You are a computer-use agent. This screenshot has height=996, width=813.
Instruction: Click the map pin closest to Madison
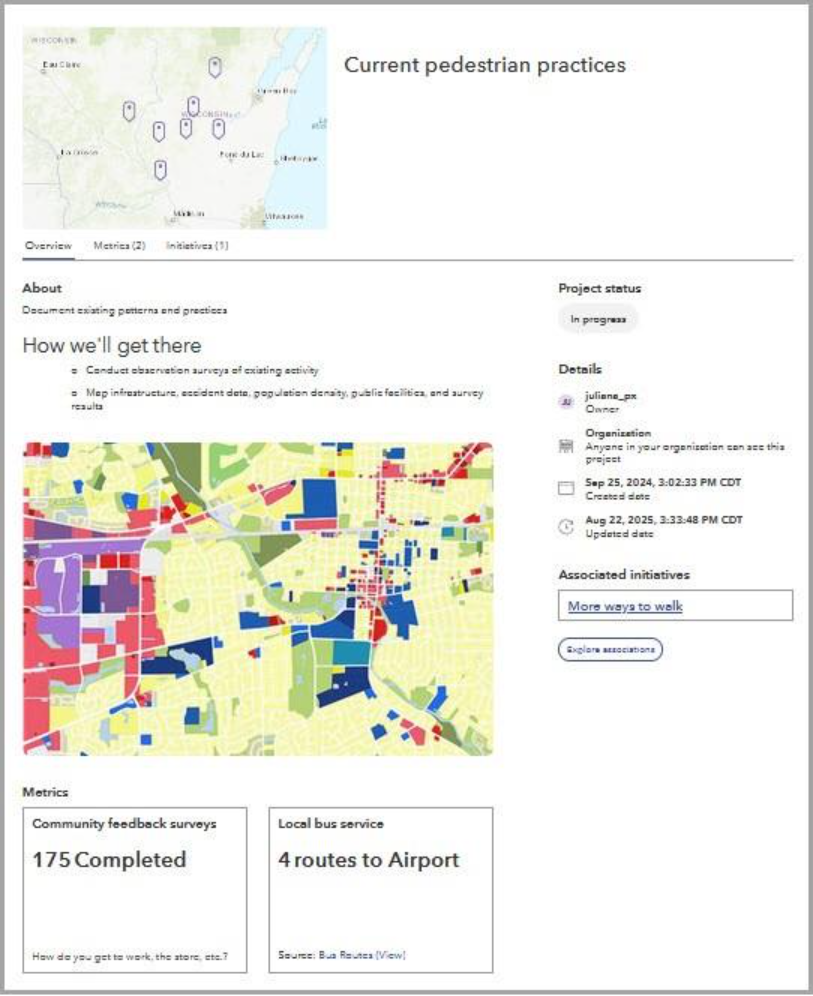pos(160,170)
